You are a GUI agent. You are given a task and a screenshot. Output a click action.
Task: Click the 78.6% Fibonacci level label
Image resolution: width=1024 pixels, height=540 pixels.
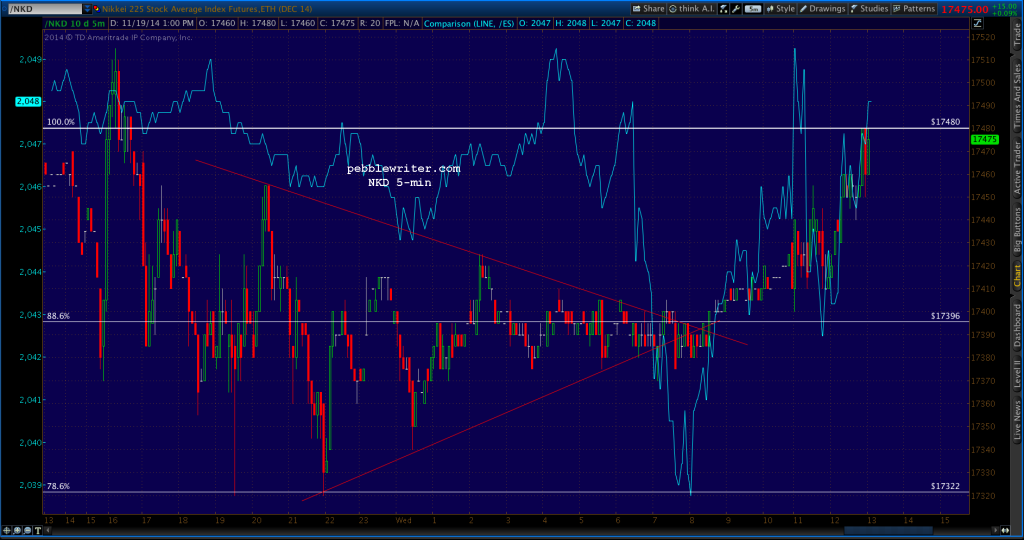(x=58, y=486)
